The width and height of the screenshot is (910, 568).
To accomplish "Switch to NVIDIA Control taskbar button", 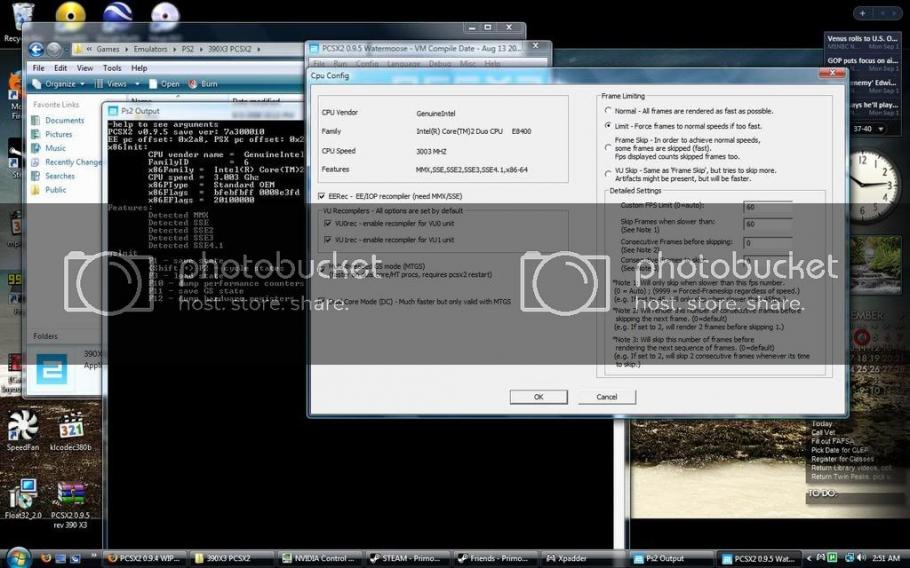I will [x=319, y=559].
